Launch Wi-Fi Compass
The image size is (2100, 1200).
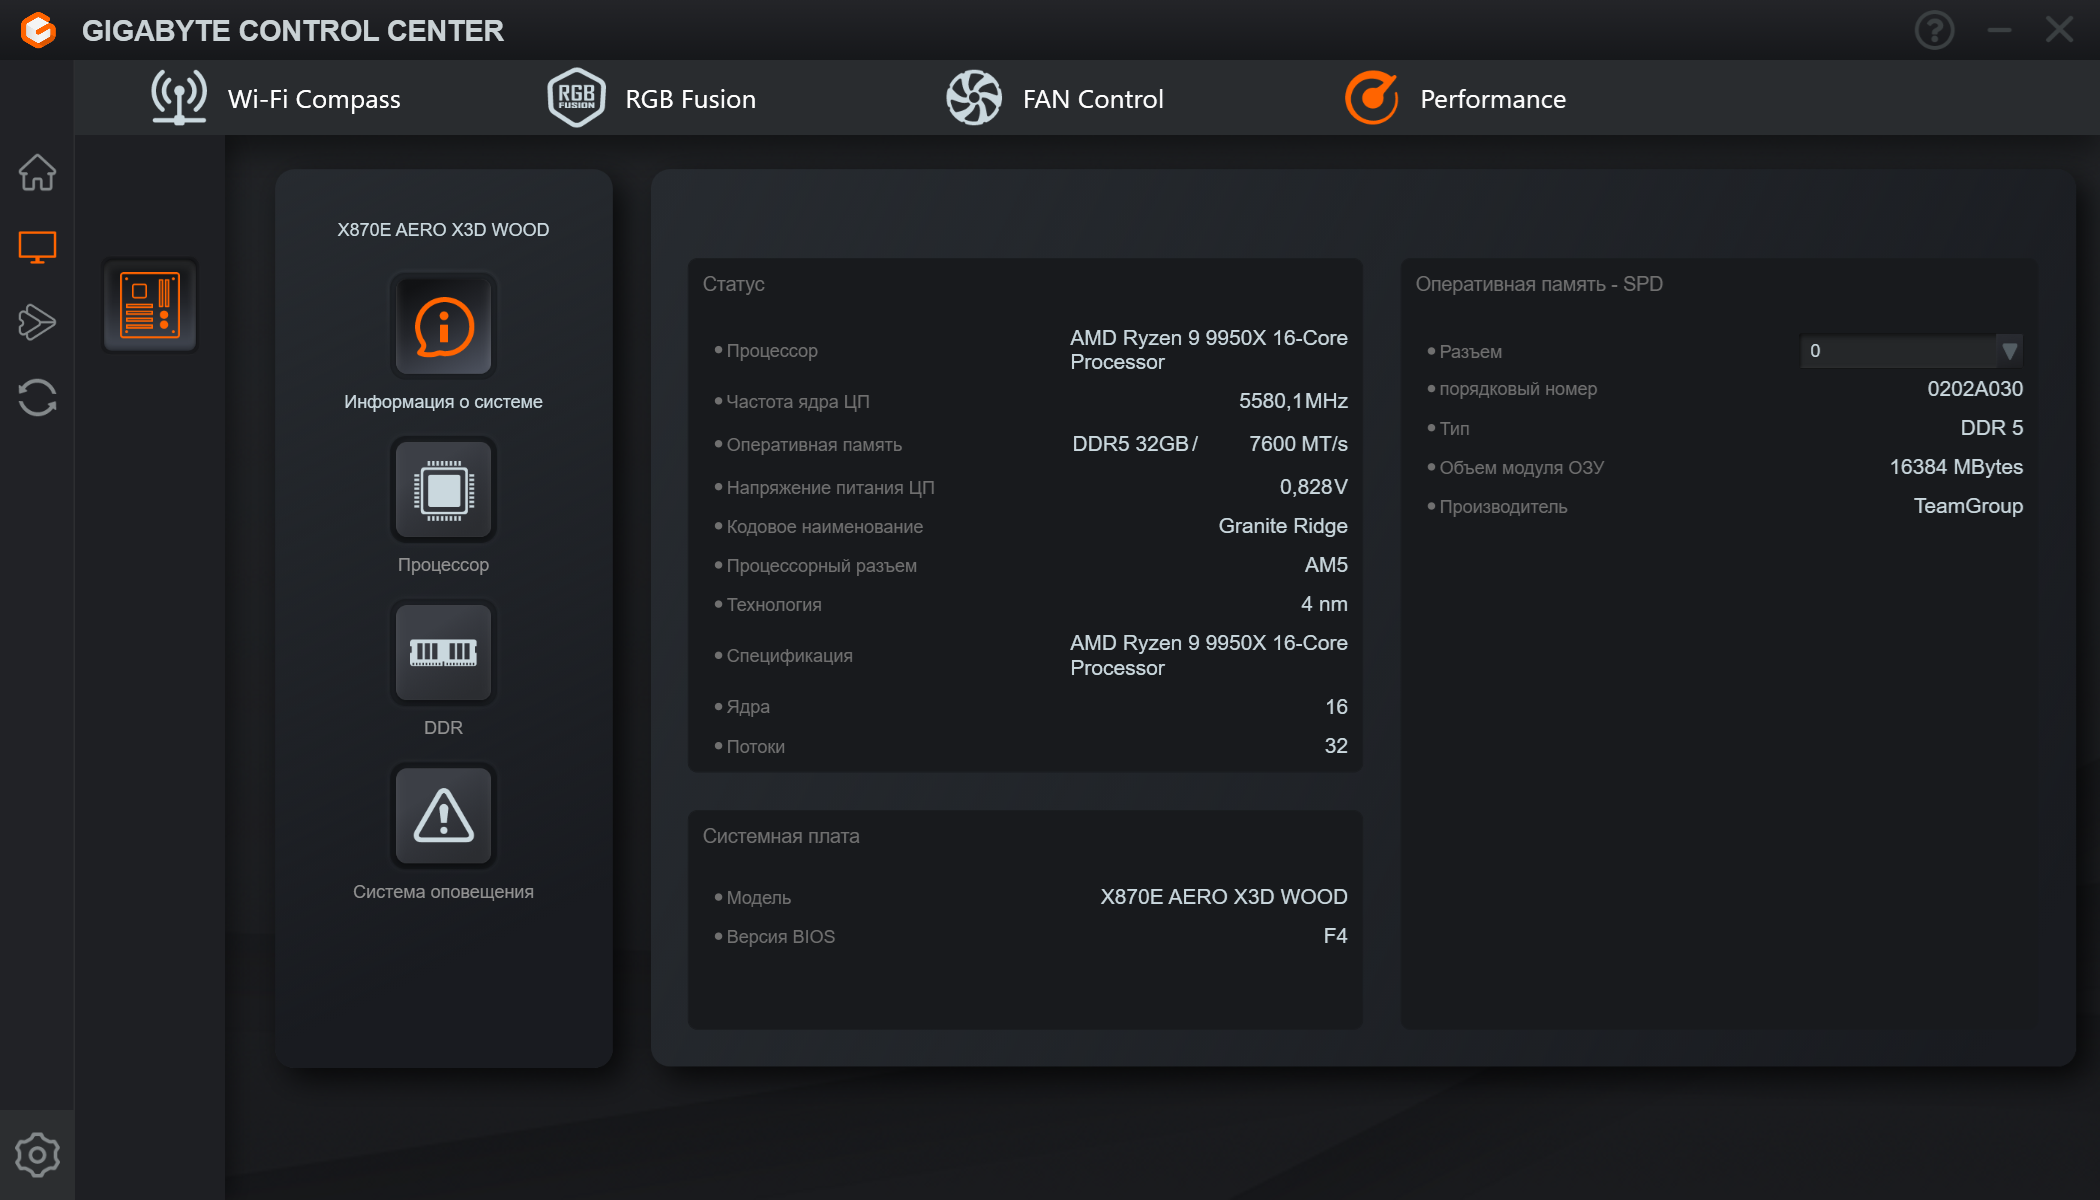pos(276,98)
